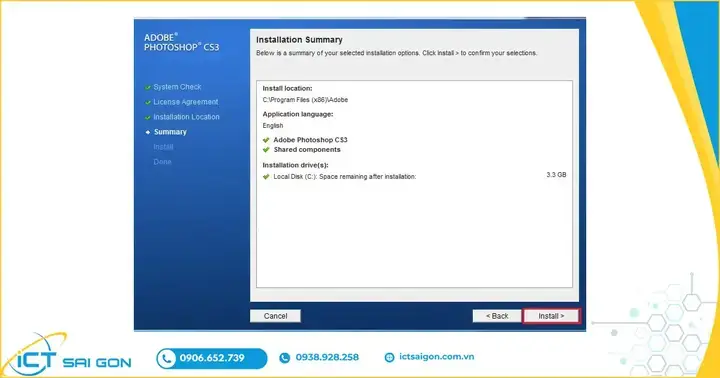Click checkmark beside Shared components

click(x=266, y=150)
